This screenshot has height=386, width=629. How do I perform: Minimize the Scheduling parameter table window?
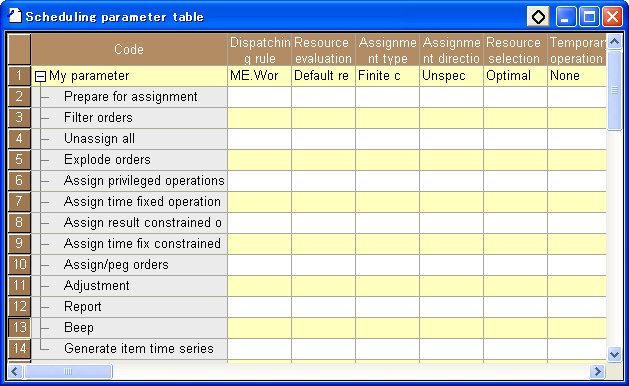[x=566, y=17]
